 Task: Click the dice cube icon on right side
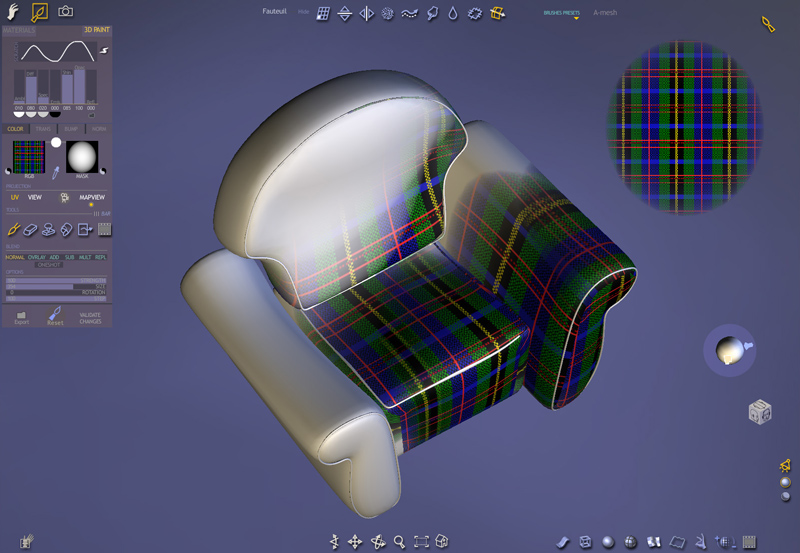760,412
